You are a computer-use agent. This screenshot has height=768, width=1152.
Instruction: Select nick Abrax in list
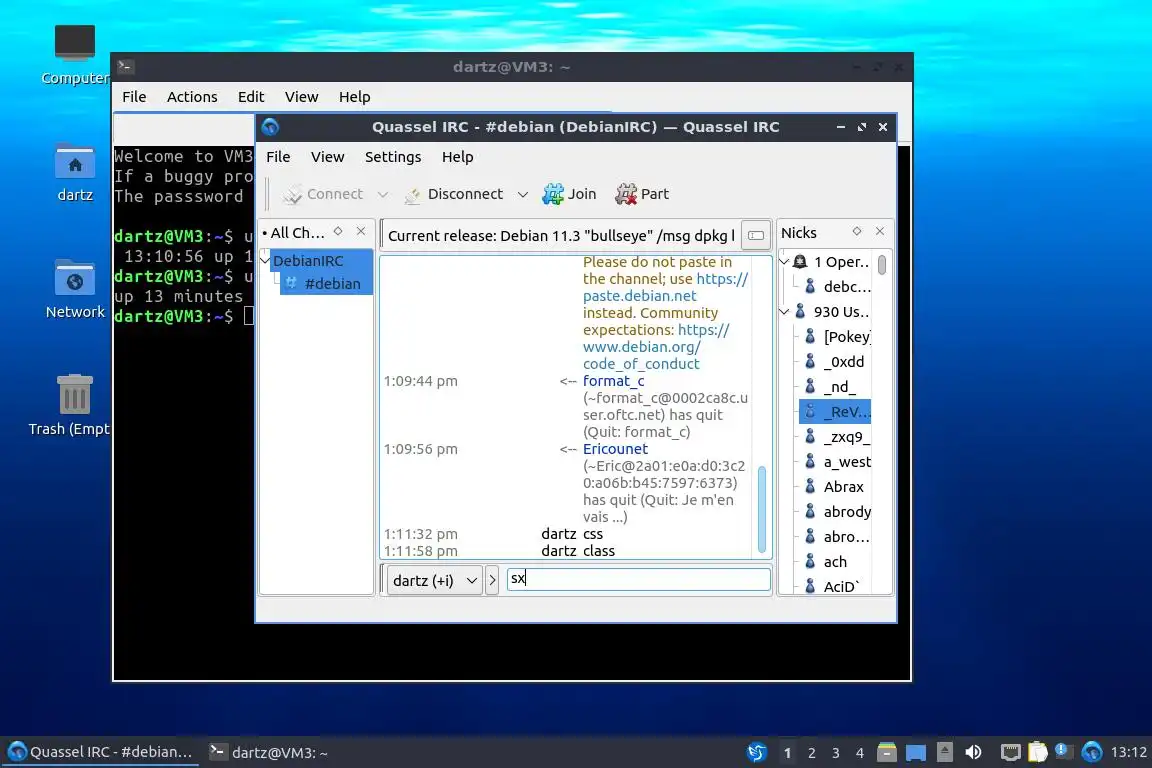pos(835,487)
